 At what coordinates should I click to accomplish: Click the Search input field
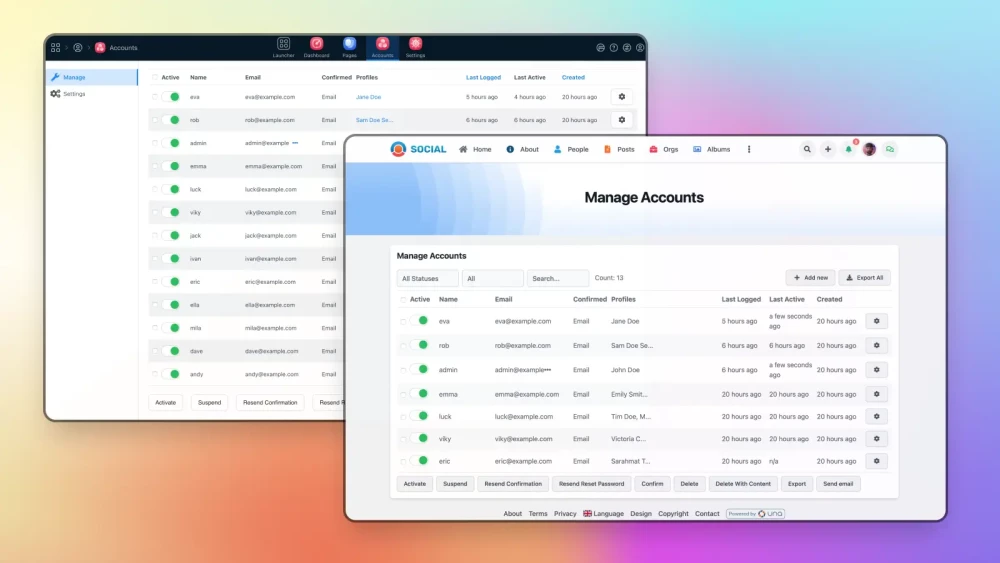pyautogui.click(x=557, y=278)
